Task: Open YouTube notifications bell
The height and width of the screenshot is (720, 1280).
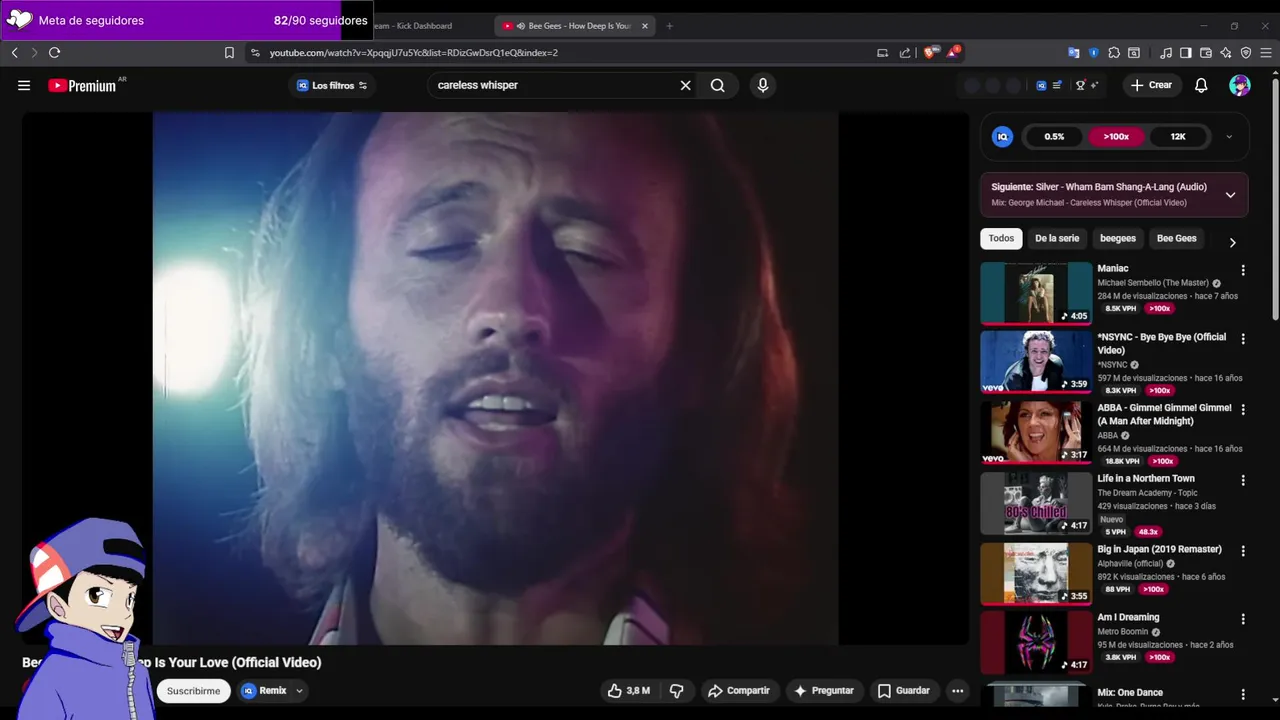Action: [x=1201, y=86]
